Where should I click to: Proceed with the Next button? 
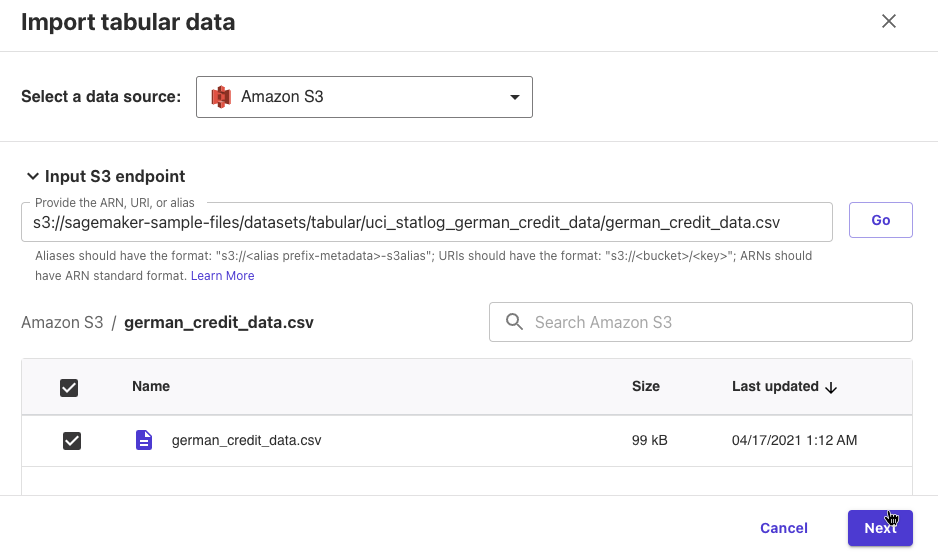(880, 528)
